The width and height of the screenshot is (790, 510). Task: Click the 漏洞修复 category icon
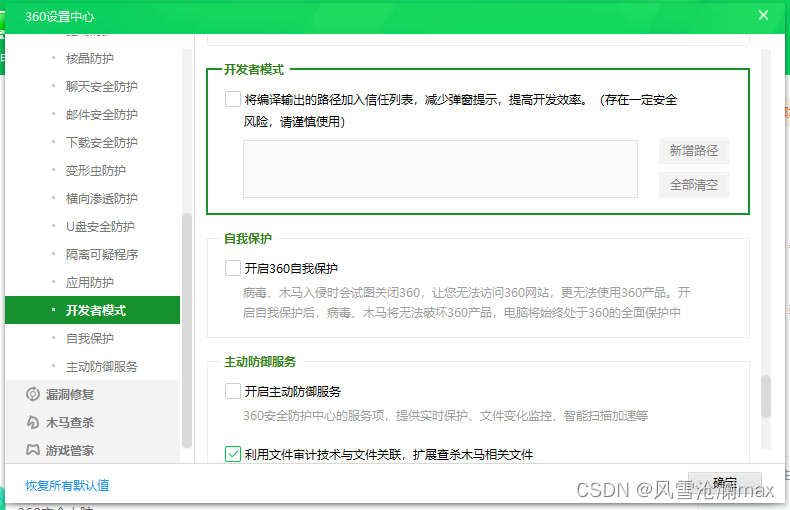tap(33, 394)
